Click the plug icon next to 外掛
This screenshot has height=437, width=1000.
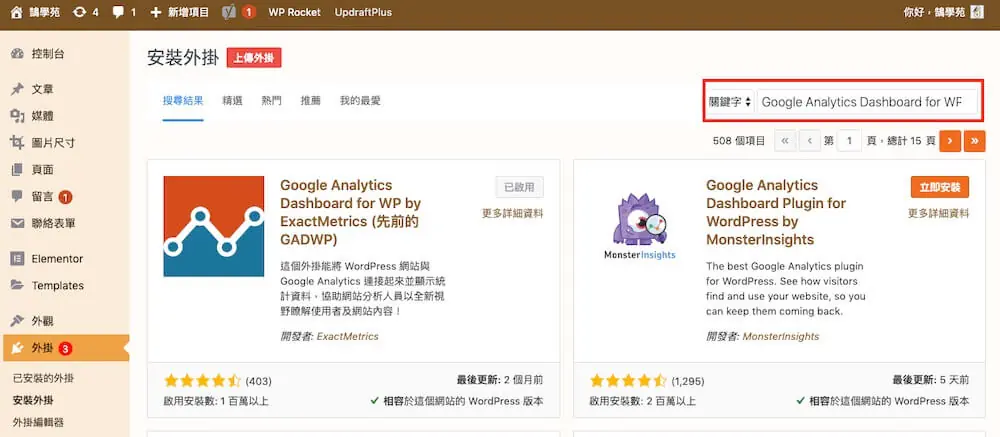[17, 348]
